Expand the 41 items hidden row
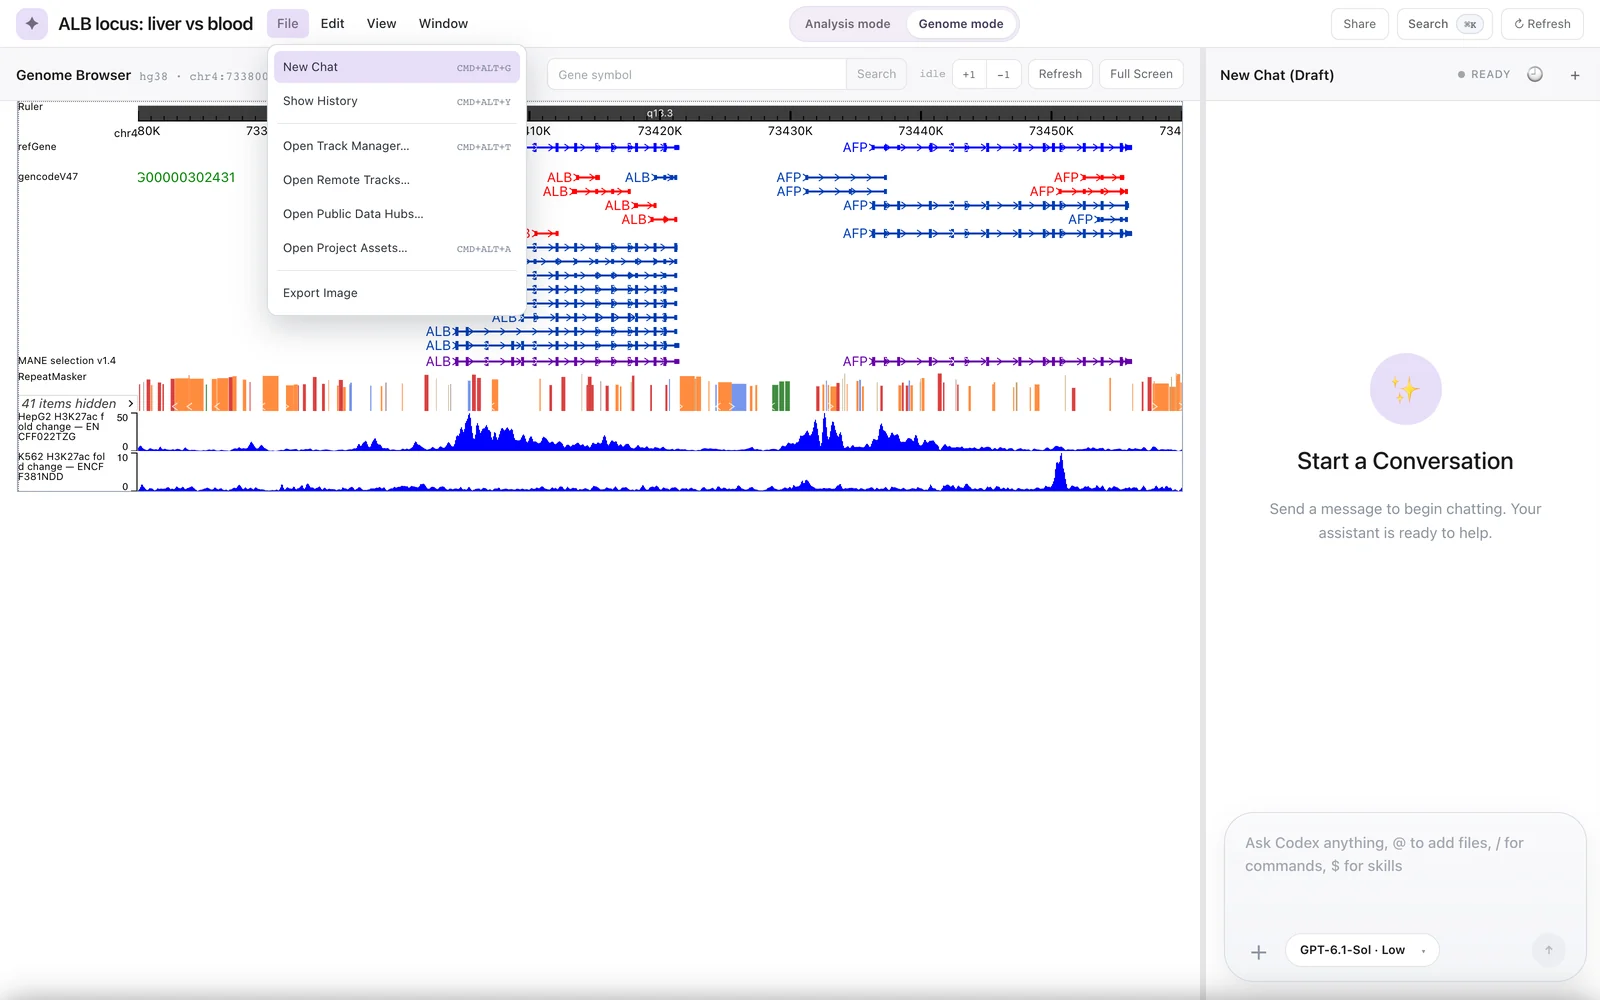The height and width of the screenshot is (1000, 1600). (x=77, y=403)
